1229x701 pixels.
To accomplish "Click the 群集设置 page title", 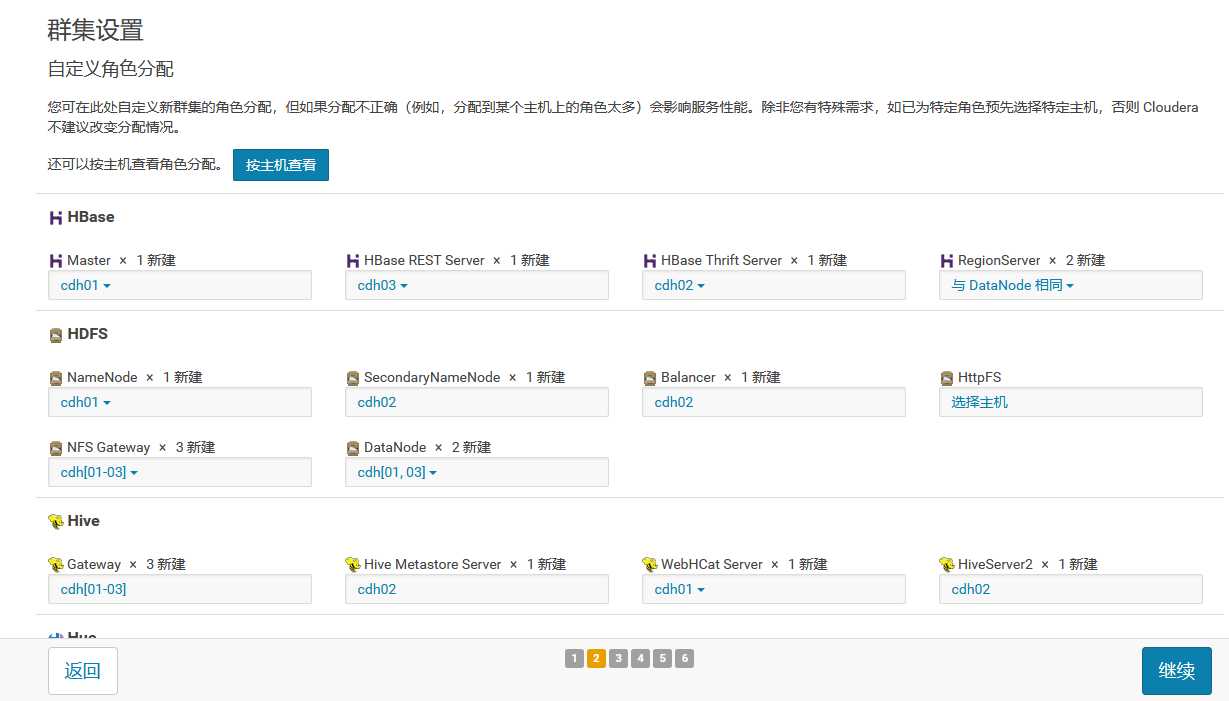I will click(x=96, y=30).
